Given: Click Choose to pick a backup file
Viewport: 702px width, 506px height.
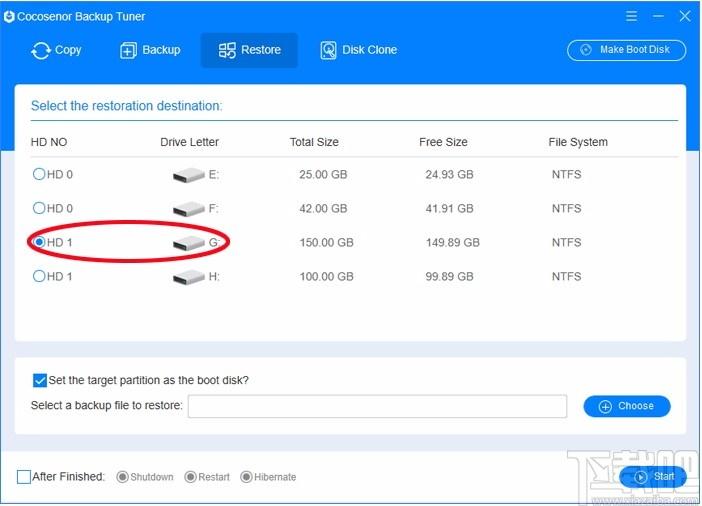Looking at the screenshot, I should pyautogui.click(x=627, y=406).
